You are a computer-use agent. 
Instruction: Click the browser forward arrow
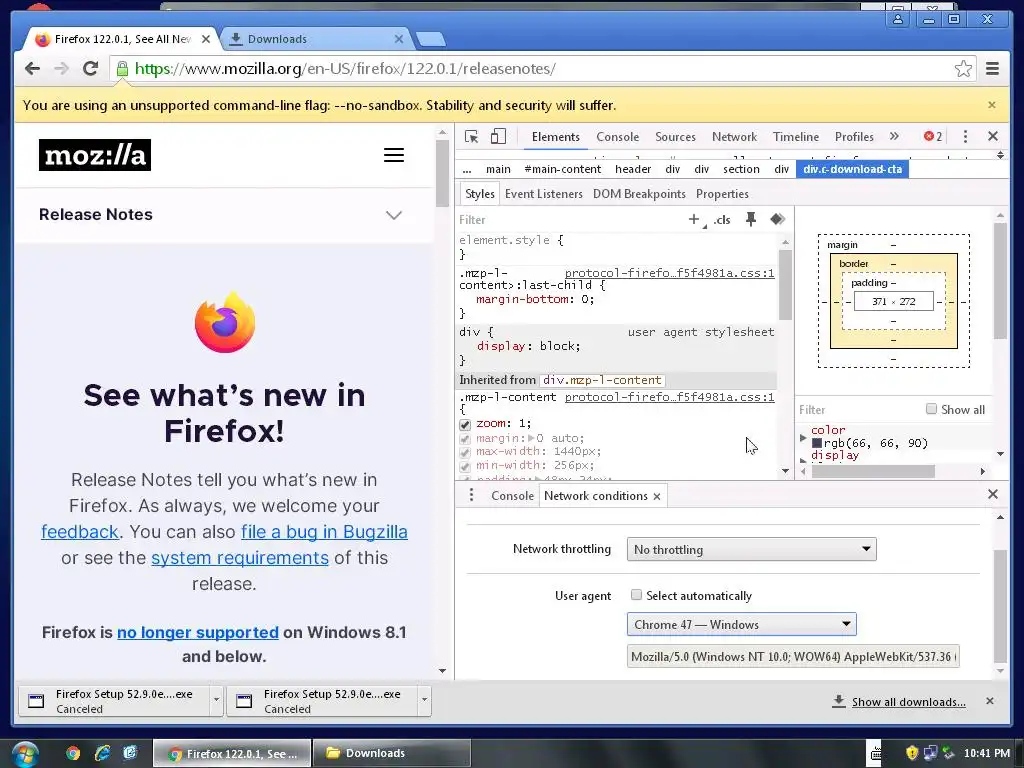pos(61,69)
